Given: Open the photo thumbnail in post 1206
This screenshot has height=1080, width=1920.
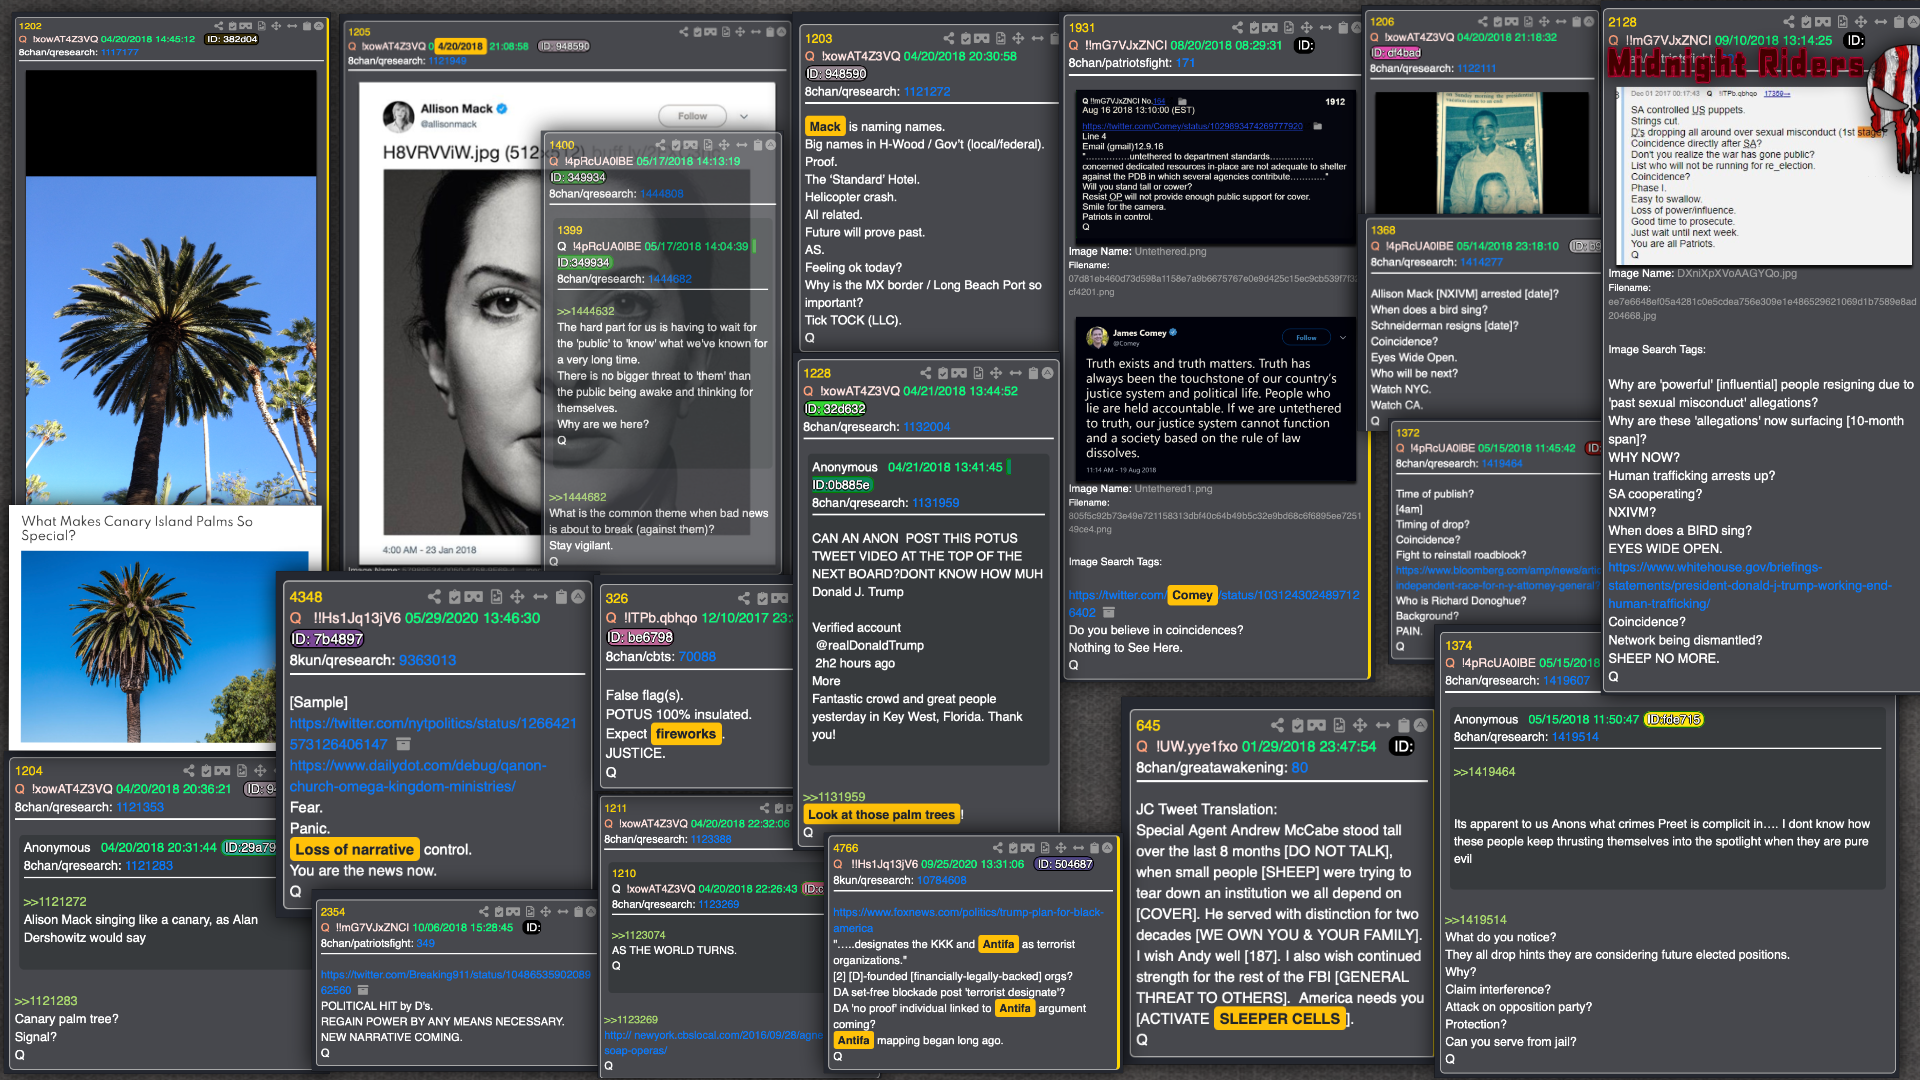Looking at the screenshot, I should tap(1482, 153).
